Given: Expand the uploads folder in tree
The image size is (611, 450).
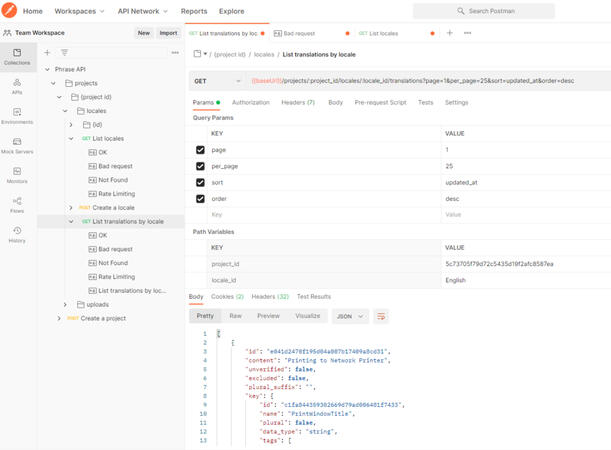Looking at the screenshot, I should pos(66,304).
